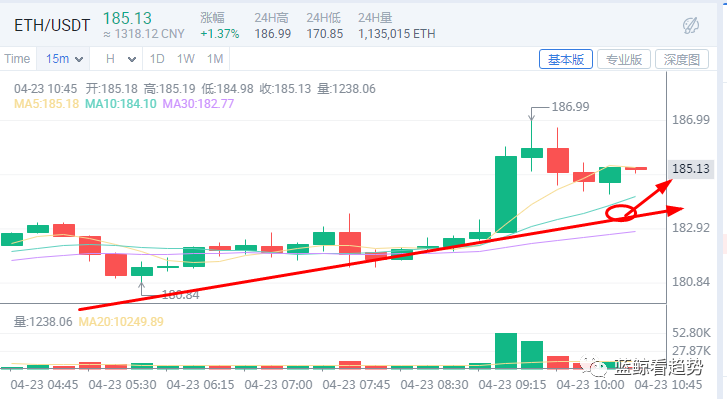Viewport: 727px width, 399px height.
Task: Click the ≈ 1318.12 CNY value
Action: click(x=144, y=34)
